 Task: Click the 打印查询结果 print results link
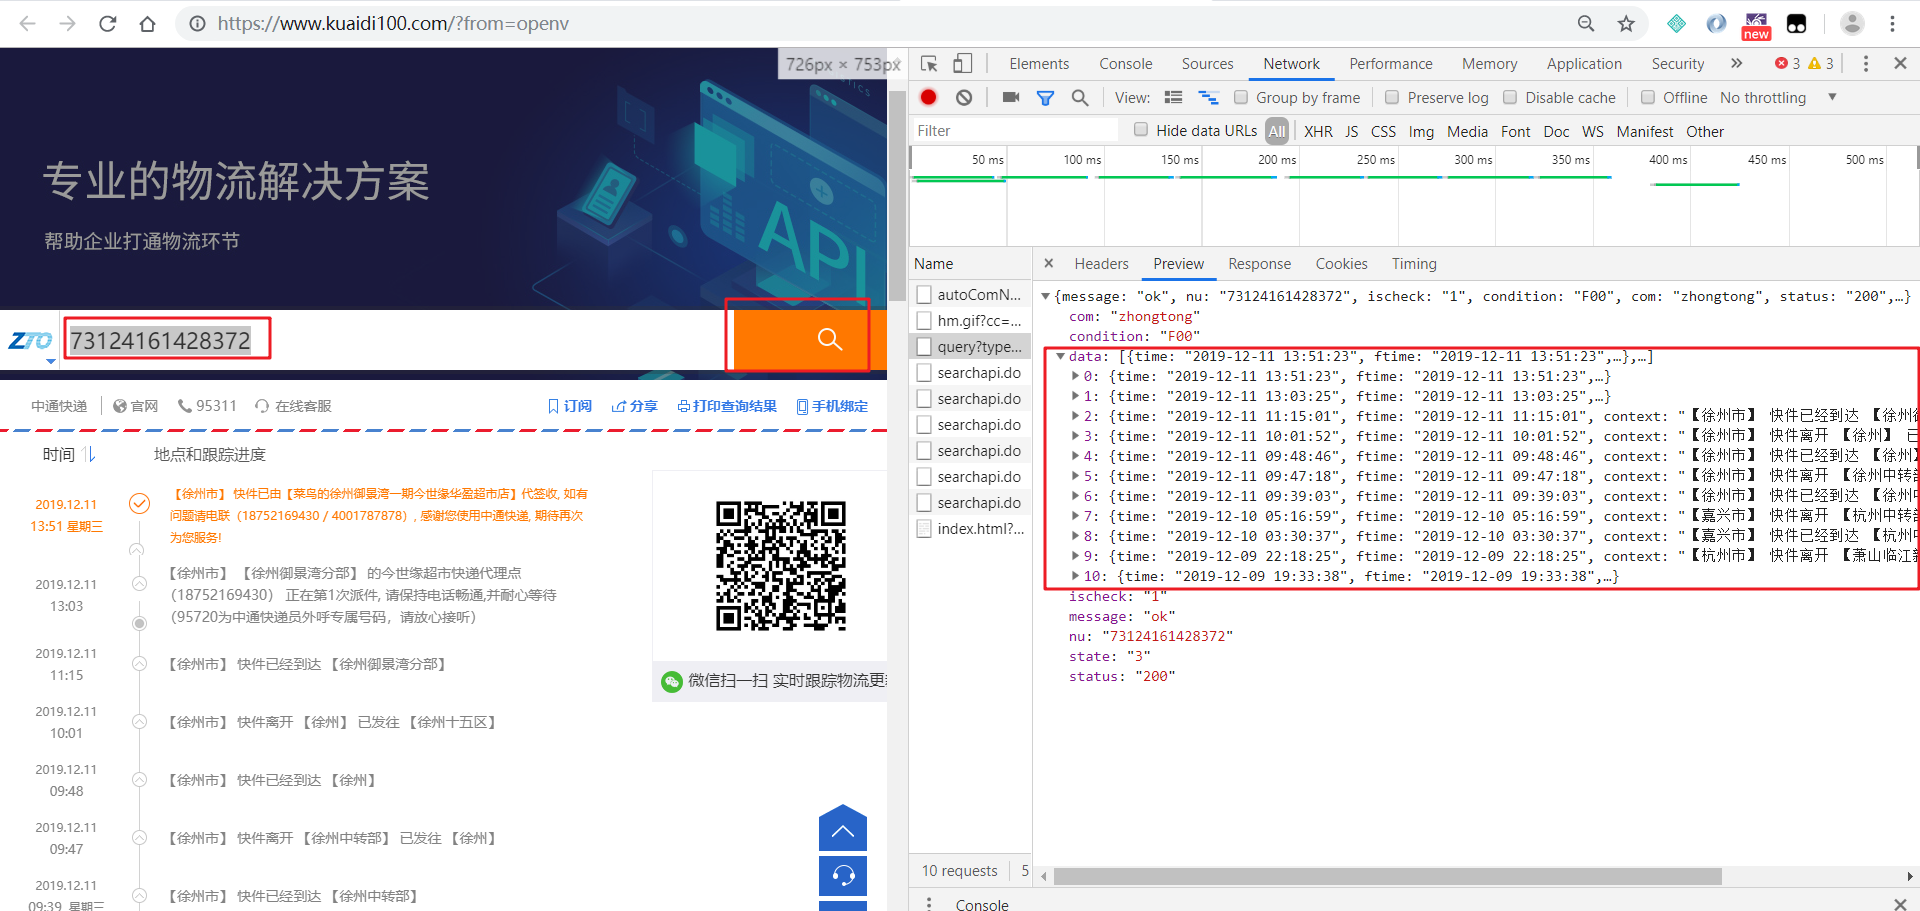(727, 406)
